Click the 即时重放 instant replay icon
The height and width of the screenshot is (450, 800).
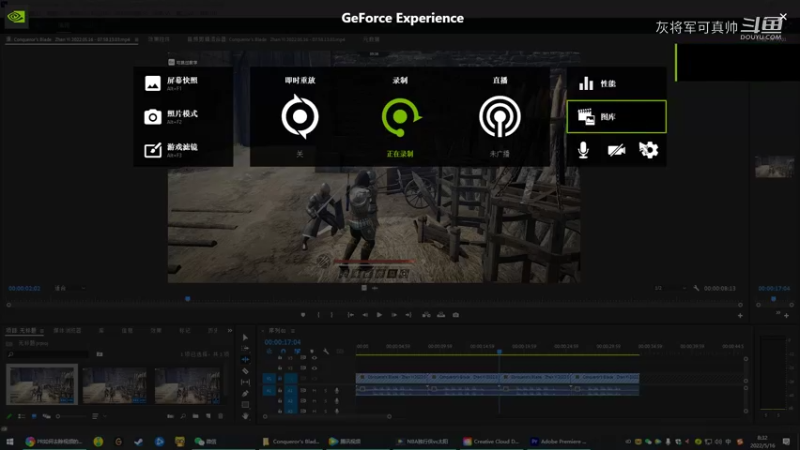pos(300,117)
